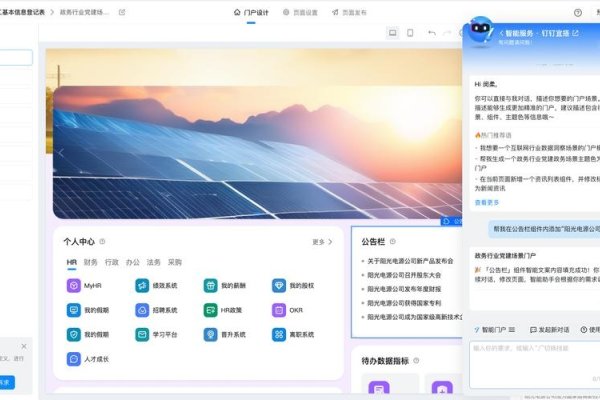The width and height of the screenshot is (600, 400).
Task: Click the redo arrow in toolbar
Action: point(447,33)
